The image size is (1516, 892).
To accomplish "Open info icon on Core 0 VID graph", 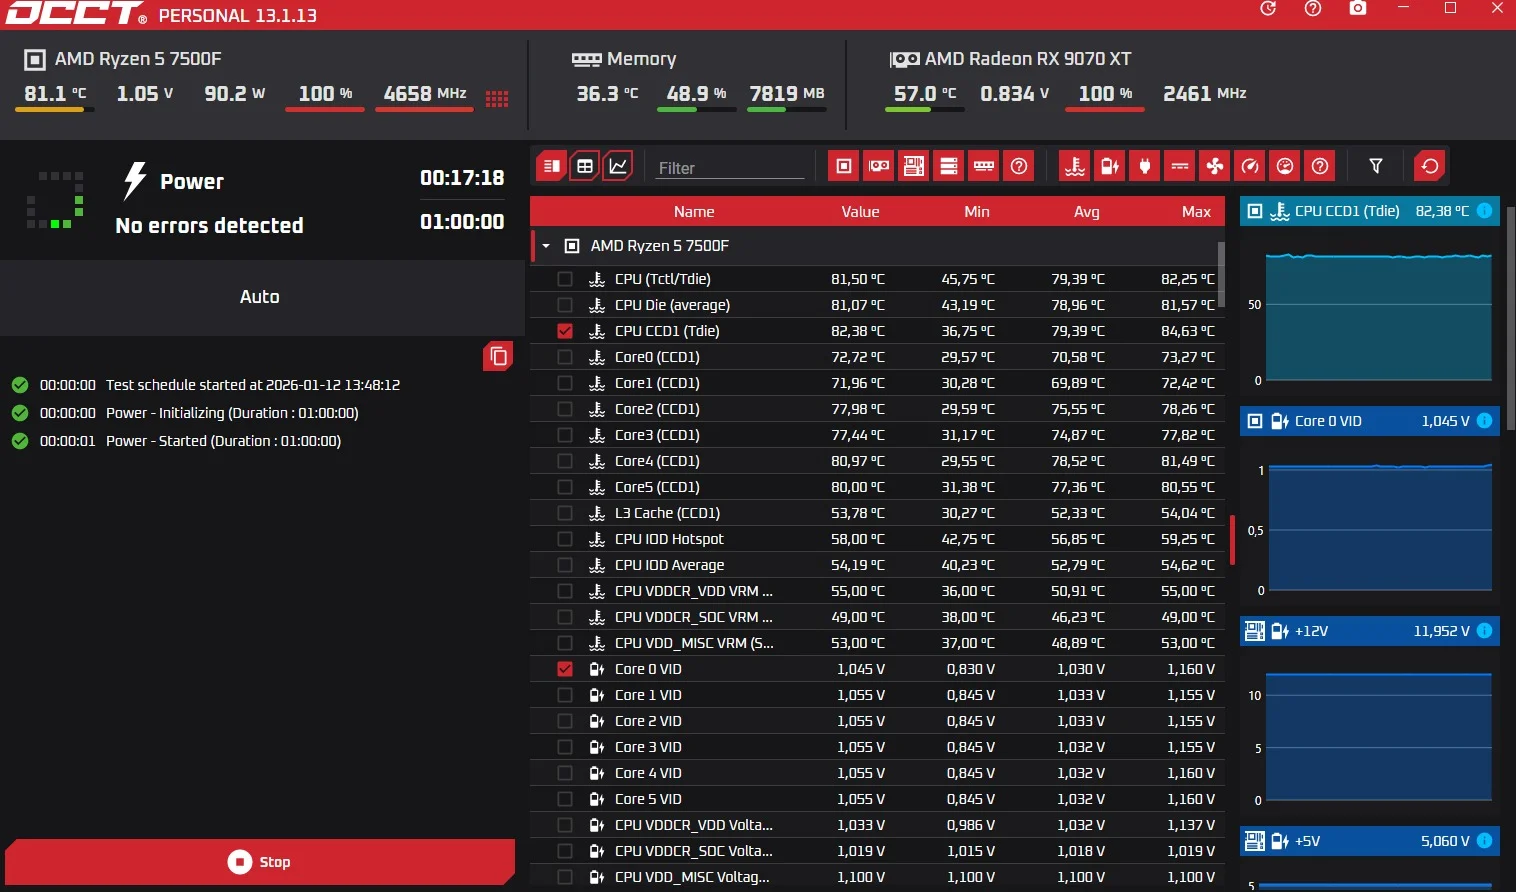I will [1485, 421].
